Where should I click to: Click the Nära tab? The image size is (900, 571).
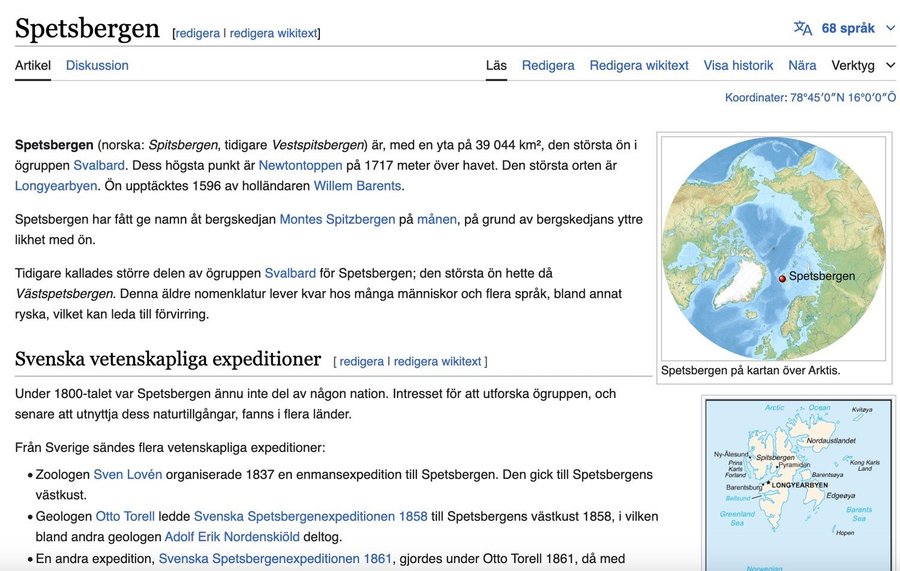802,65
